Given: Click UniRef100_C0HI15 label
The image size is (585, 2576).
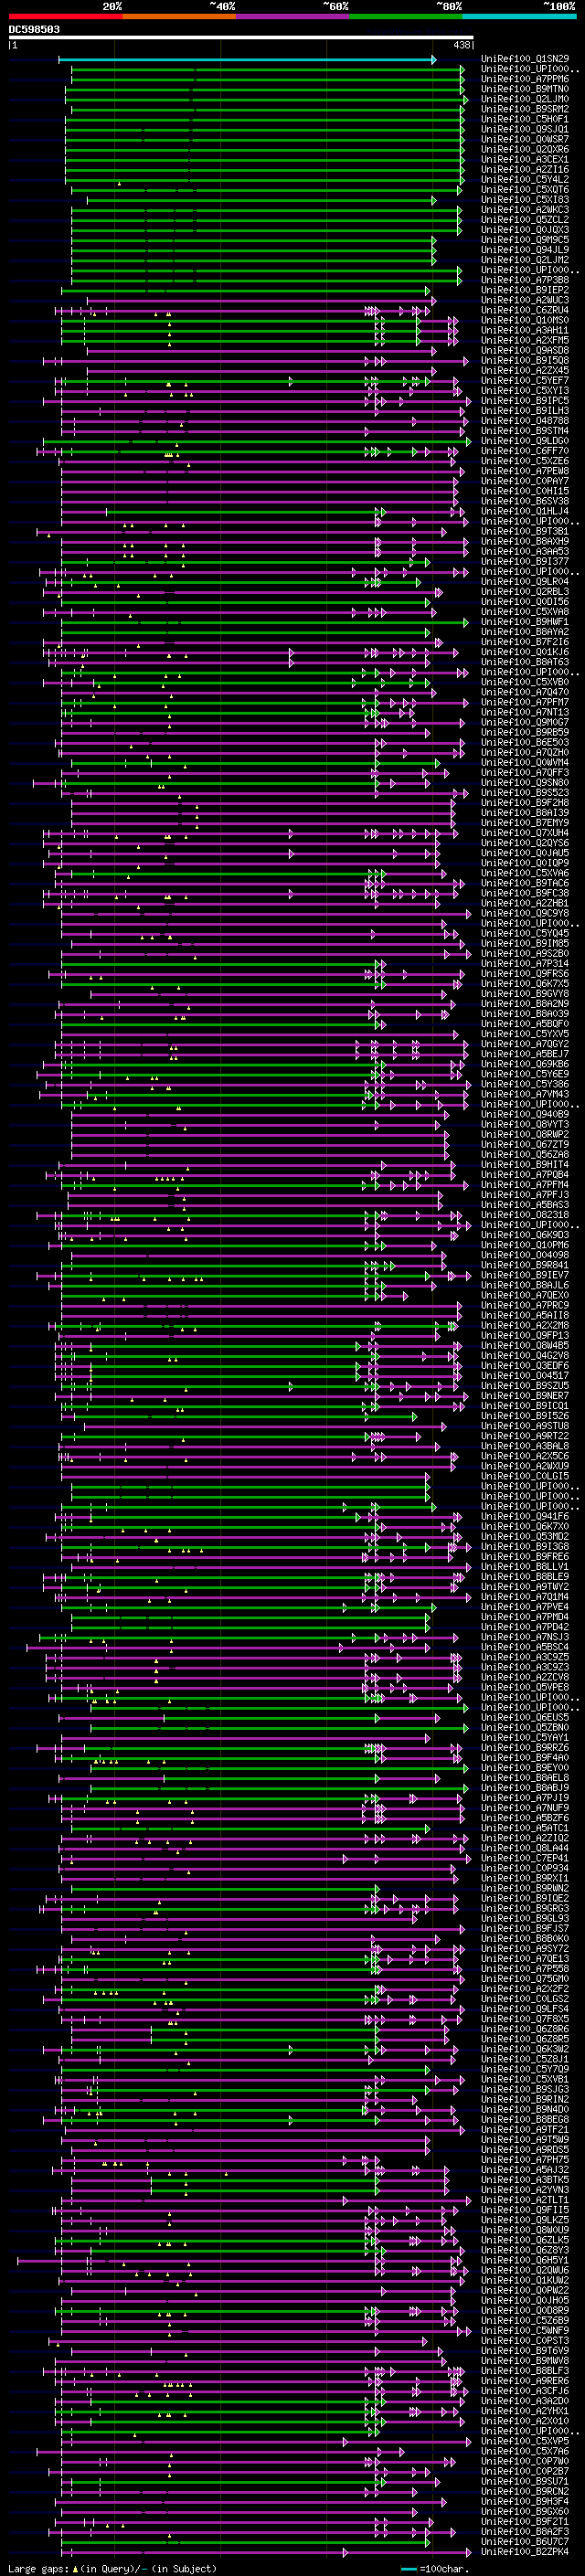Looking at the screenshot, I should pyautogui.click(x=525, y=492).
